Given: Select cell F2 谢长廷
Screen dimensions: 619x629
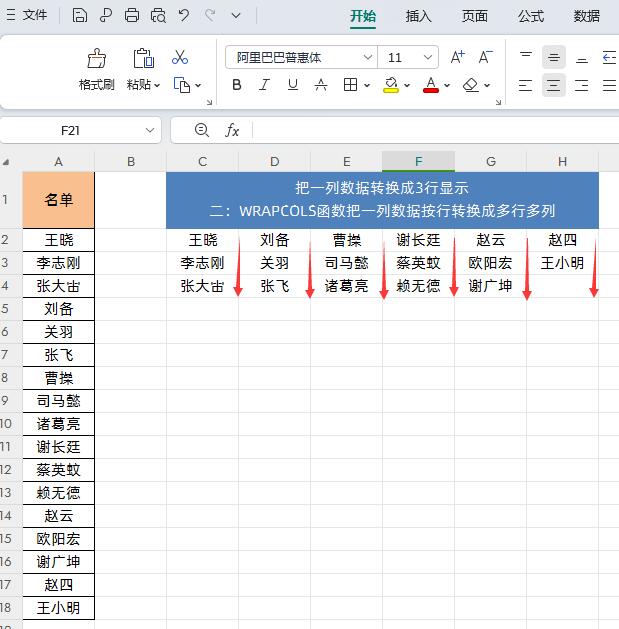Looking at the screenshot, I should (418, 240).
